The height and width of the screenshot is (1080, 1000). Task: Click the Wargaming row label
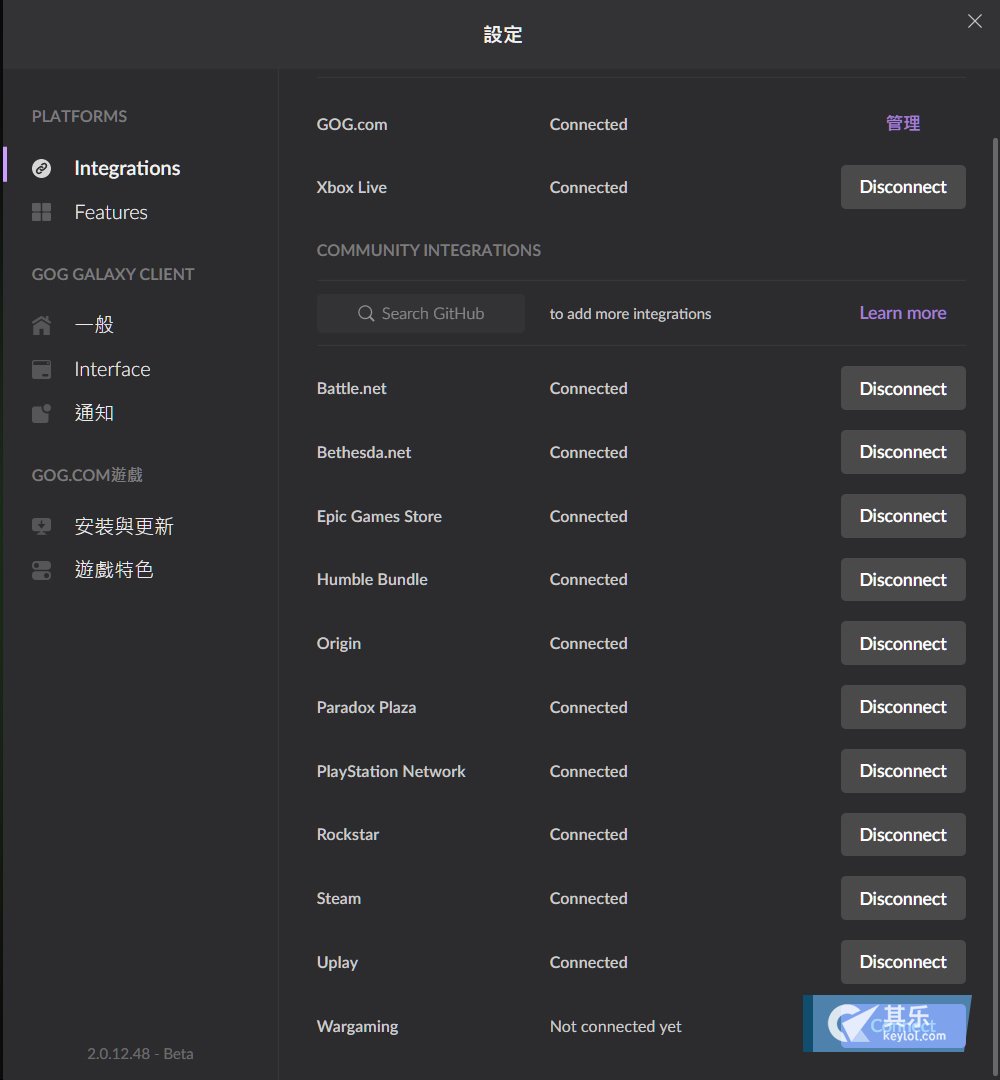coord(357,1026)
